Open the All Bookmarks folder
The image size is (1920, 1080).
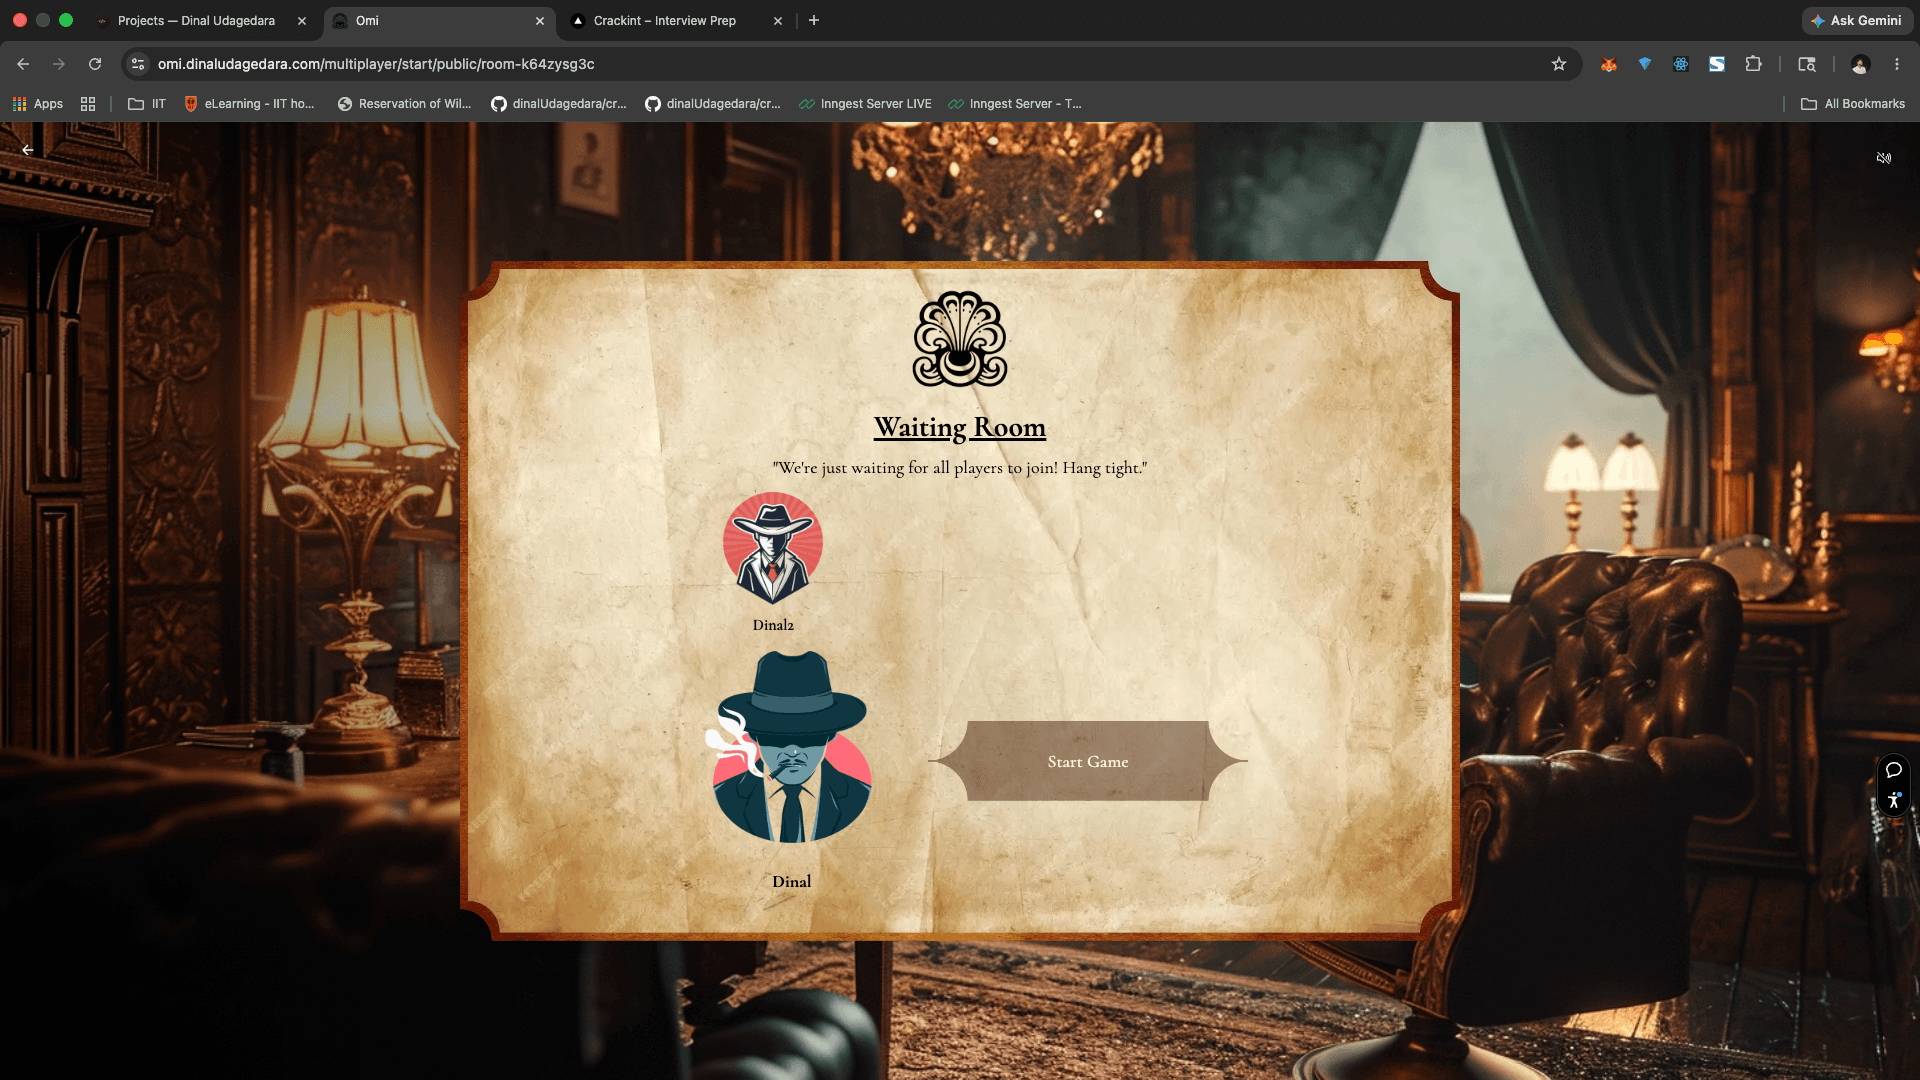click(1853, 104)
